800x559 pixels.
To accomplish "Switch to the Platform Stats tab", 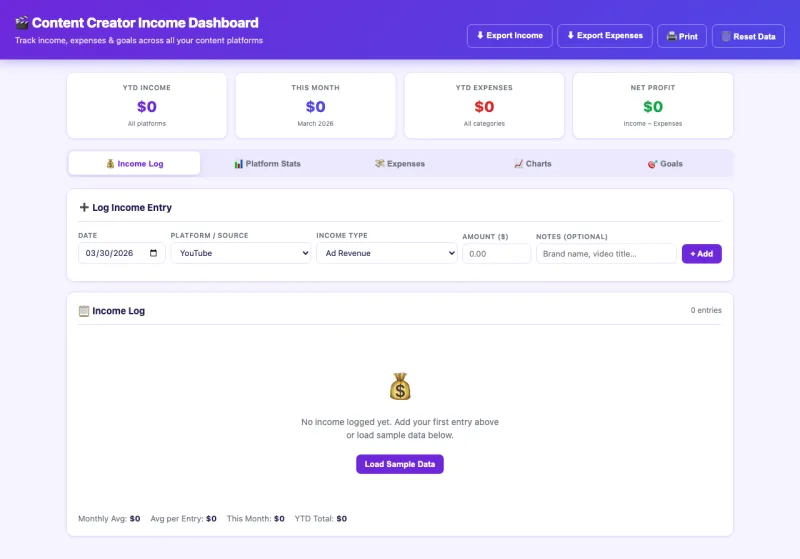I will click(x=267, y=164).
